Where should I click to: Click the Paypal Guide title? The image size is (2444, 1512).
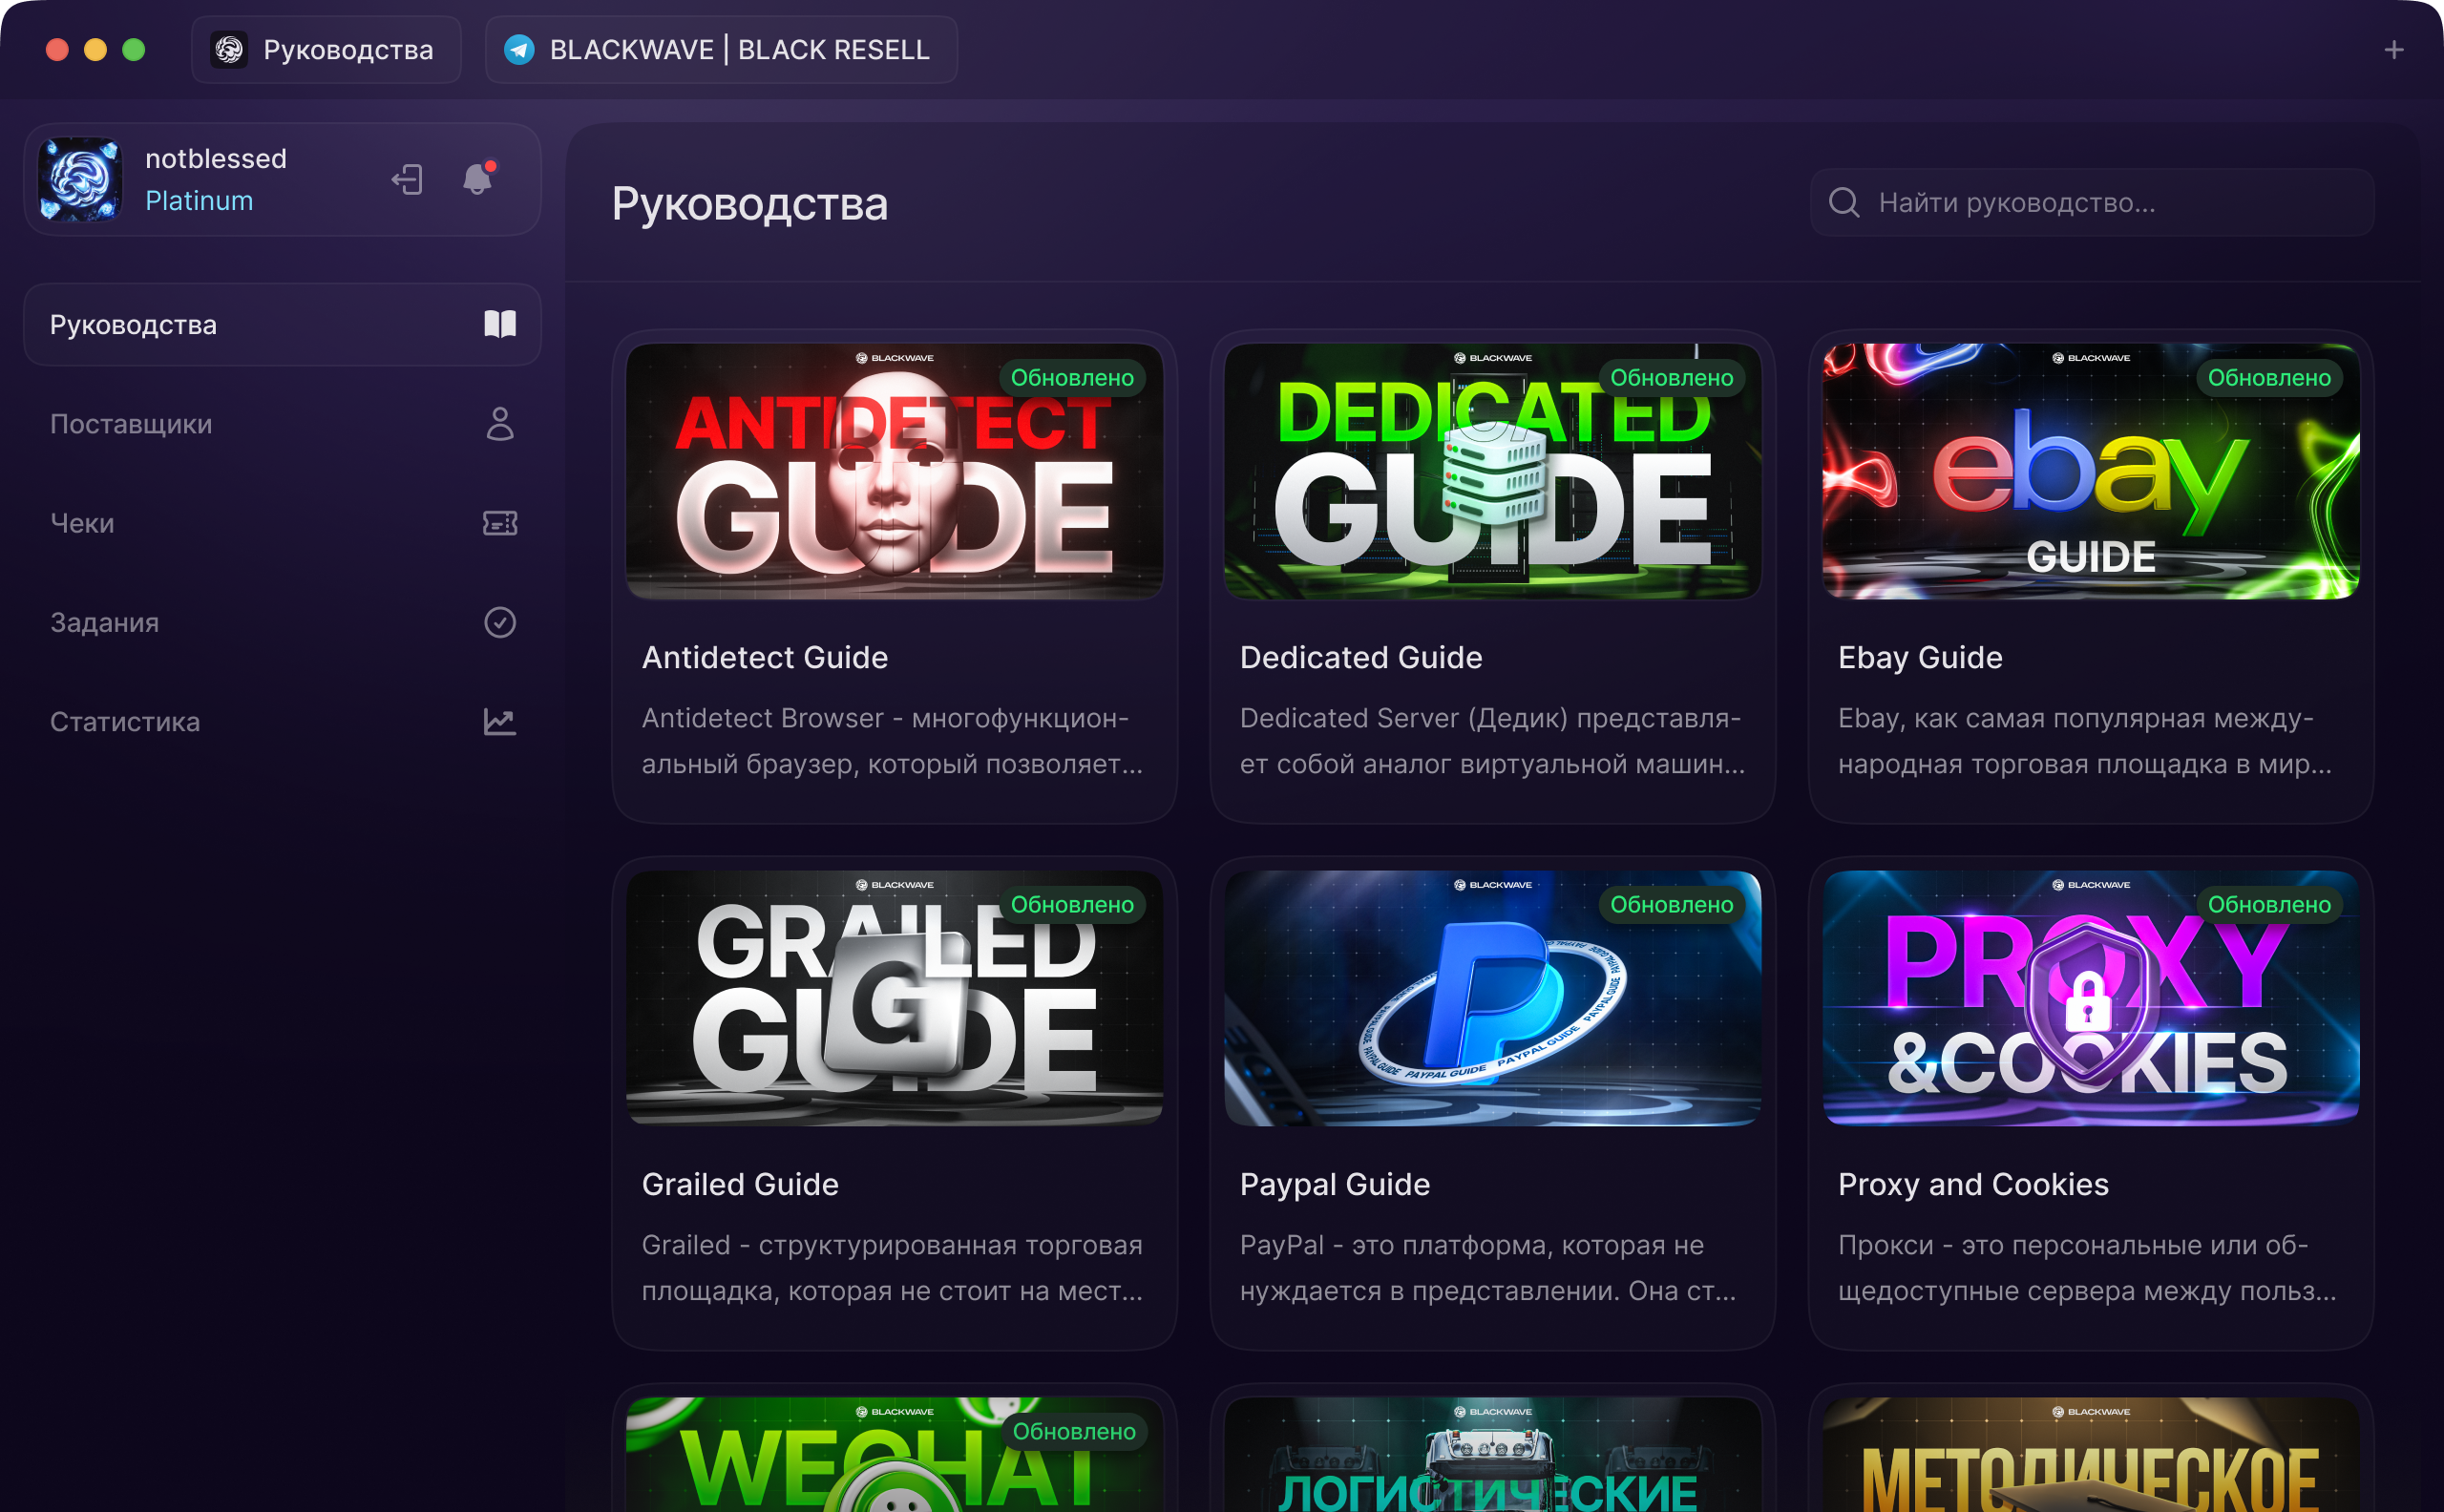click(x=1334, y=1184)
